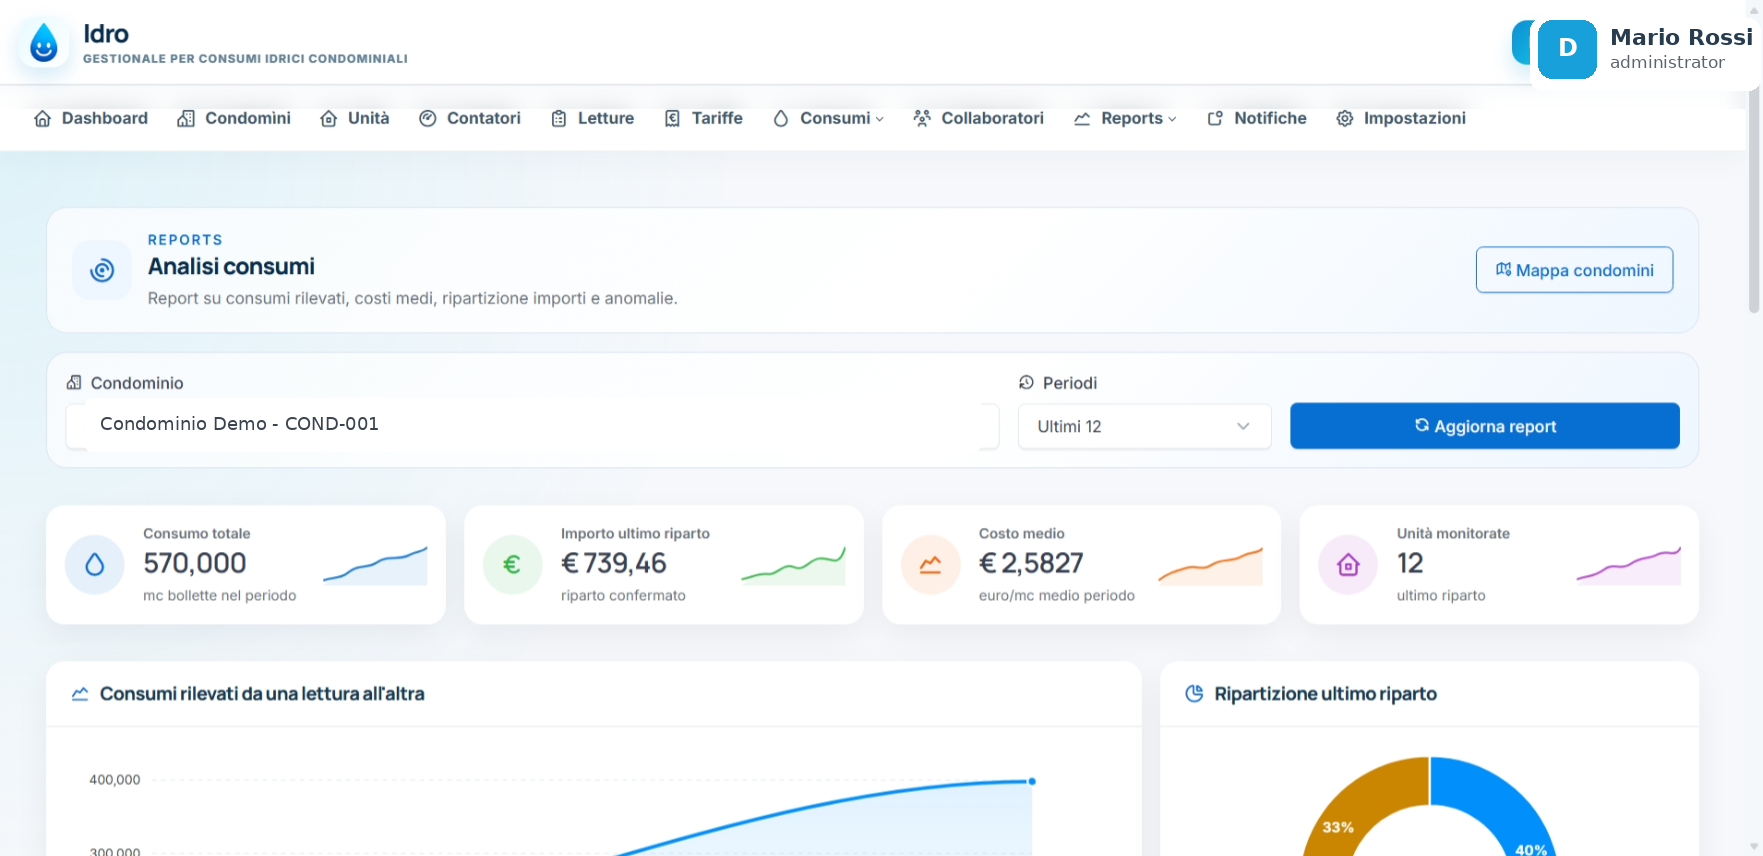Image resolution: width=1763 pixels, height=856 pixels.
Task: Click the Consumo totale sparkline chart
Action: click(375, 565)
